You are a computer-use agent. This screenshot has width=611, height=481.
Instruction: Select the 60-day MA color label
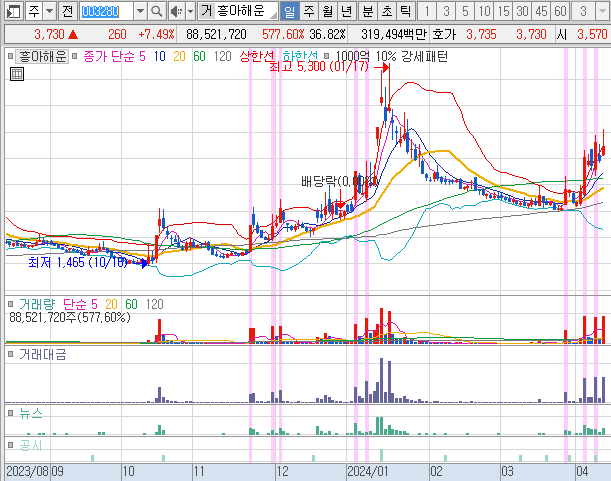(x=199, y=57)
